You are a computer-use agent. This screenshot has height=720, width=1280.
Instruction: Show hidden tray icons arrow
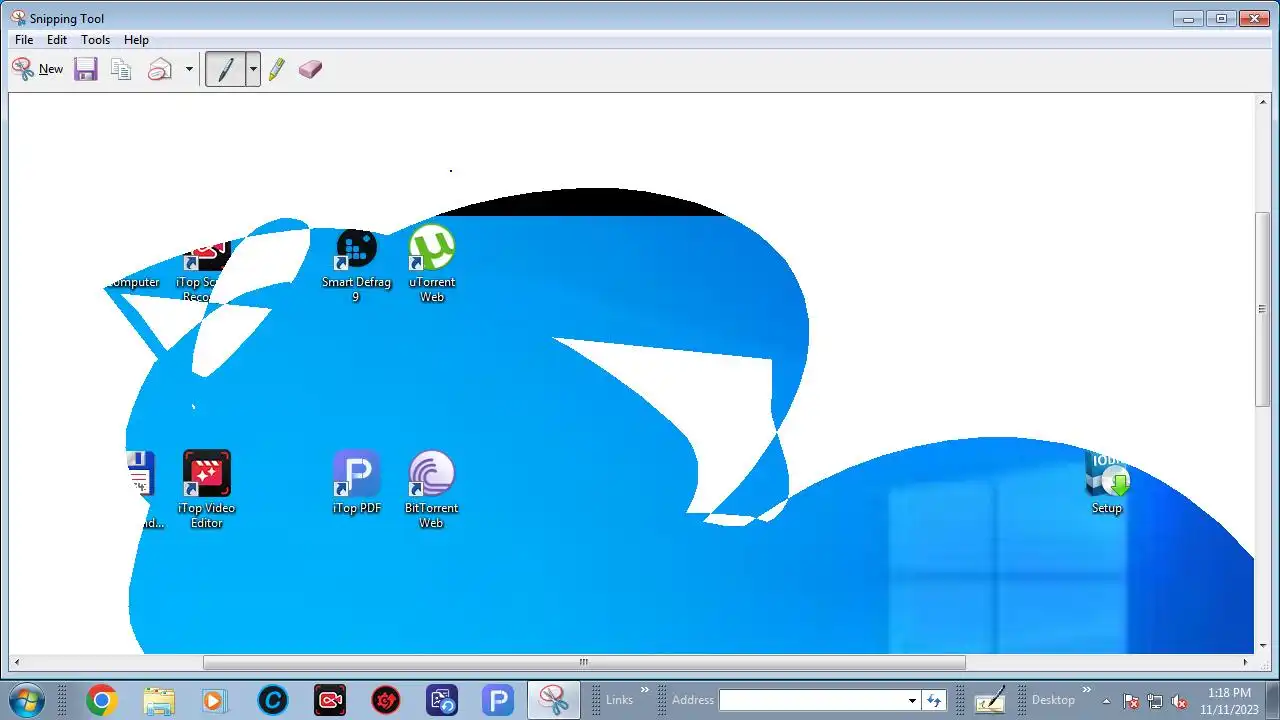click(x=1106, y=700)
